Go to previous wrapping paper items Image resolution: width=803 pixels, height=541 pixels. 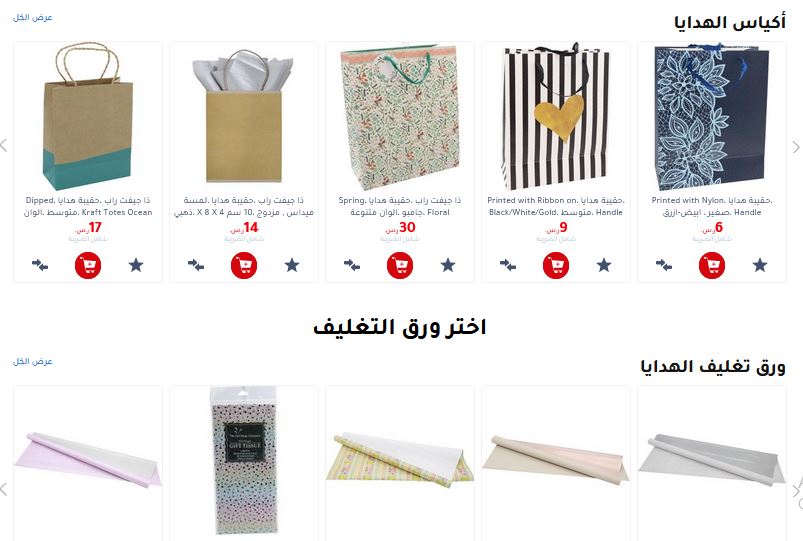tap(4, 489)
